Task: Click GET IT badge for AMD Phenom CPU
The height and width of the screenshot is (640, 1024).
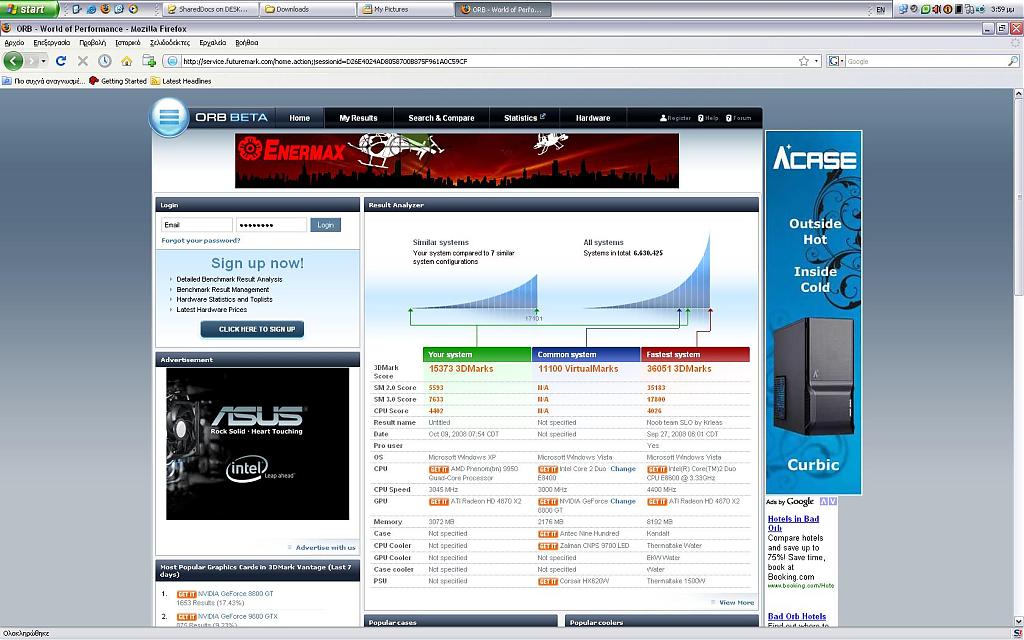Action: (438, 470)
